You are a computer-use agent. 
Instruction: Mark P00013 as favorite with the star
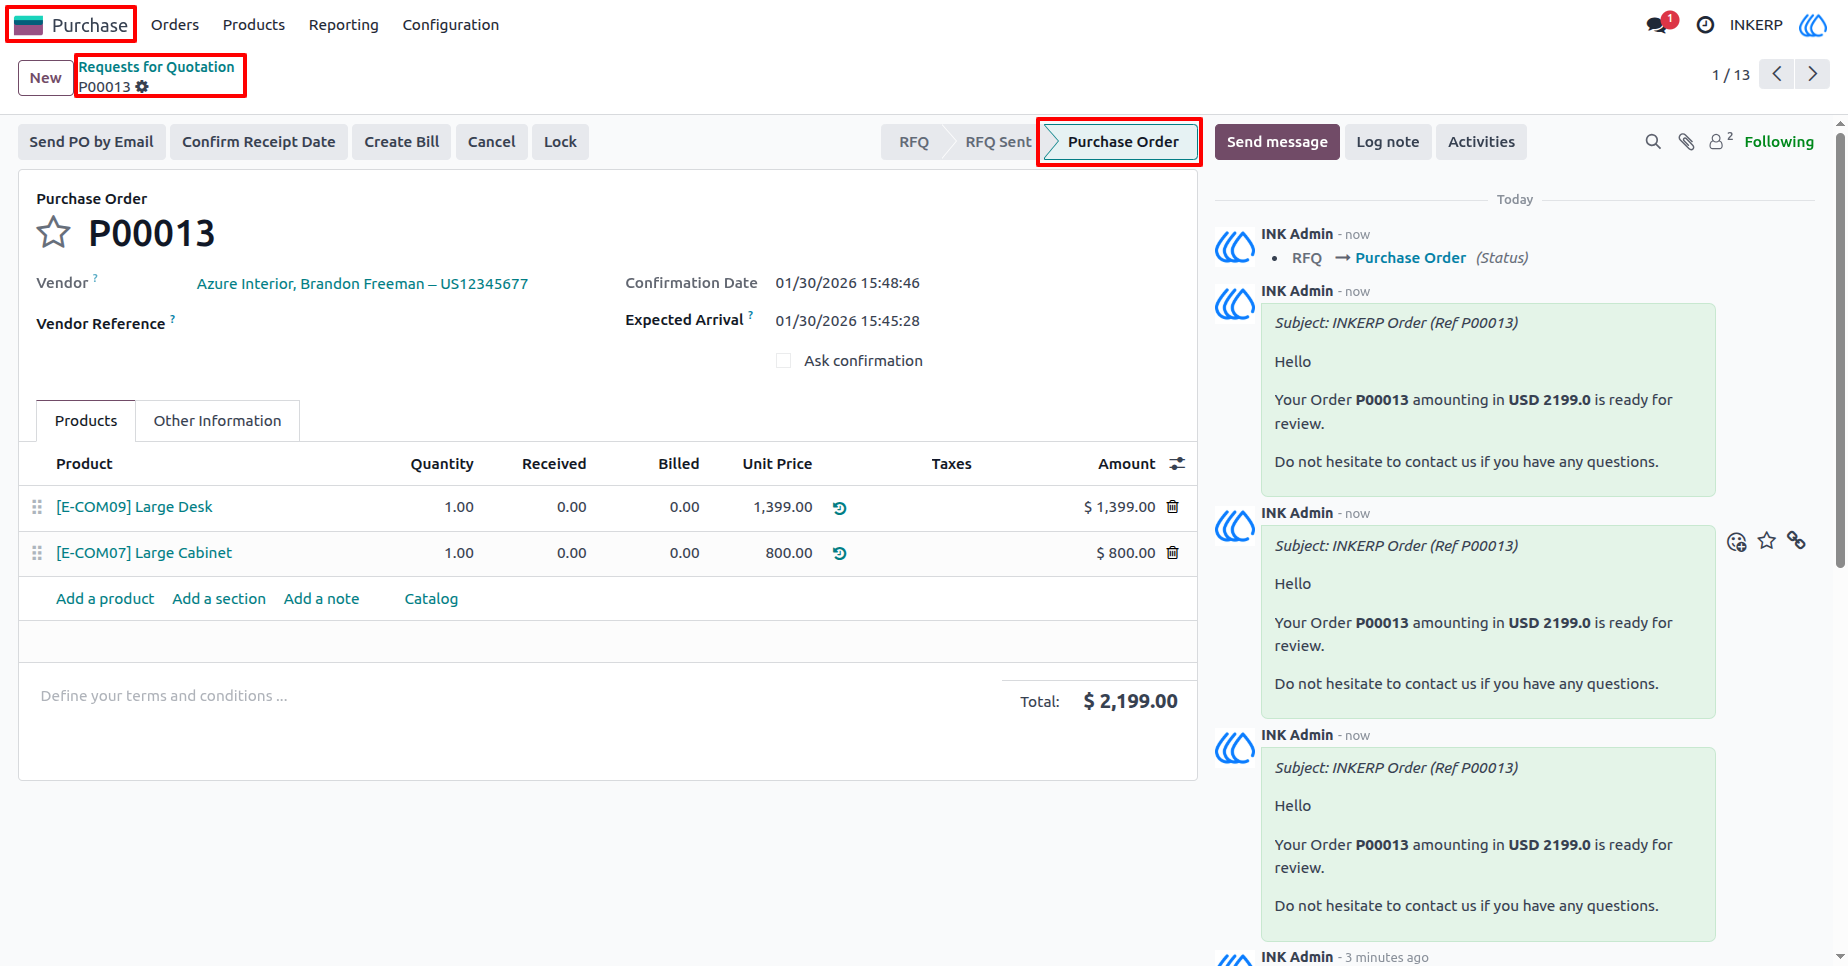[53, 233]
